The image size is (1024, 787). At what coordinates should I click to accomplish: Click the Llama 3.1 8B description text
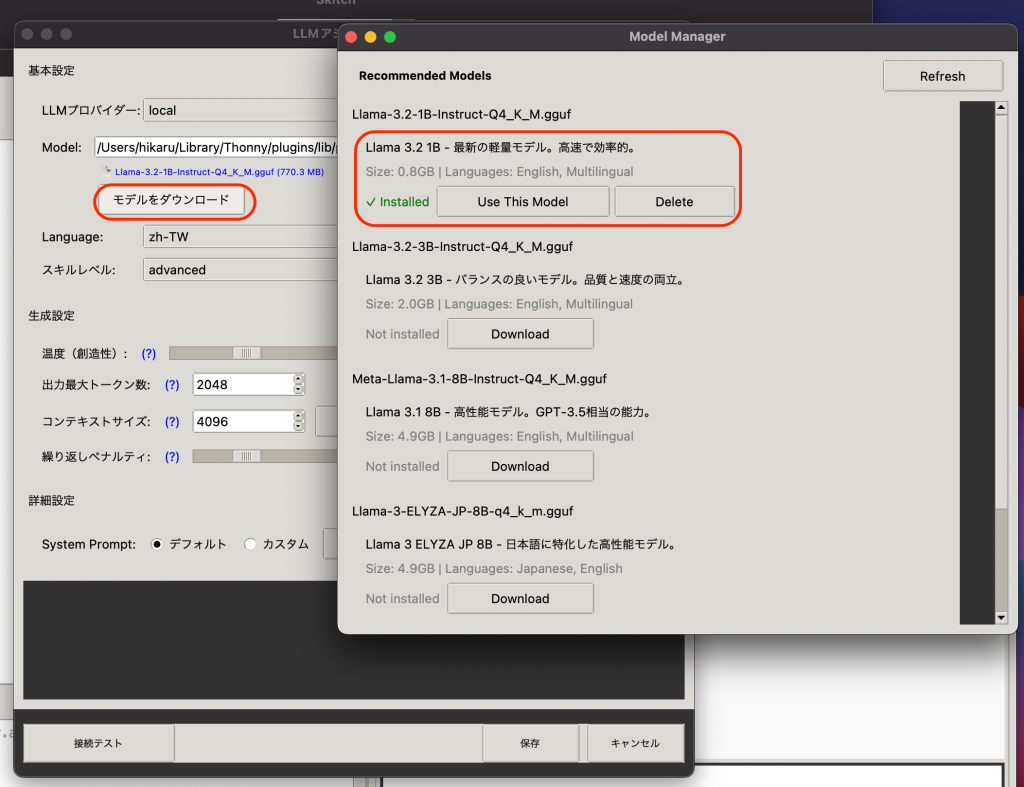coord(509,412)
